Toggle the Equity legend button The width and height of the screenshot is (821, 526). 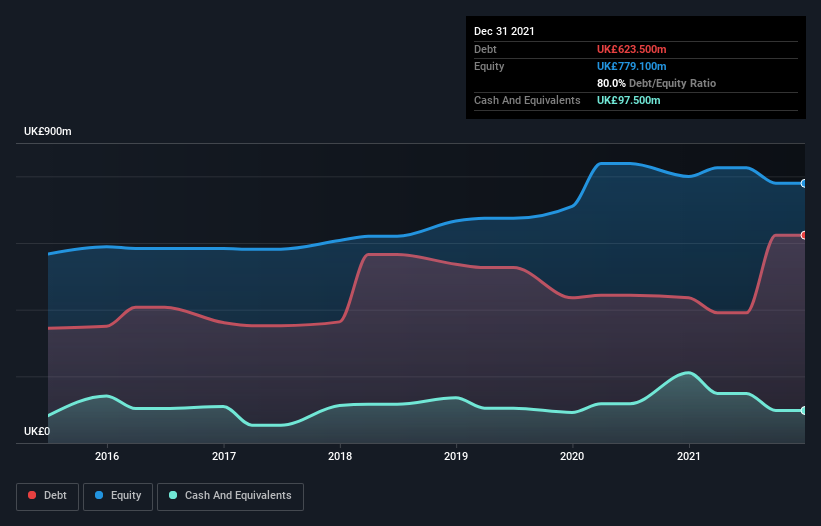click(x=118, y=496)
